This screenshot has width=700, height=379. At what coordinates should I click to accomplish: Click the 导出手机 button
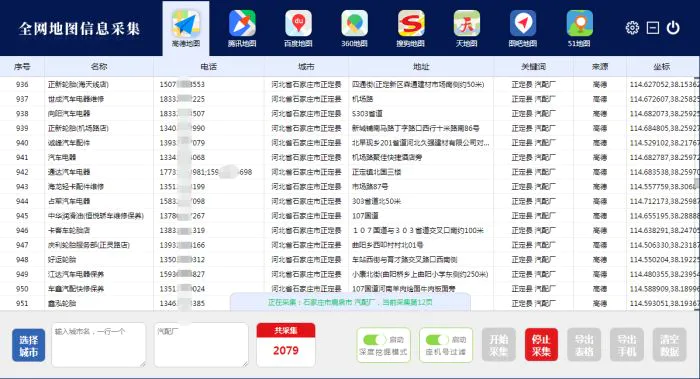tap(627, 345)
